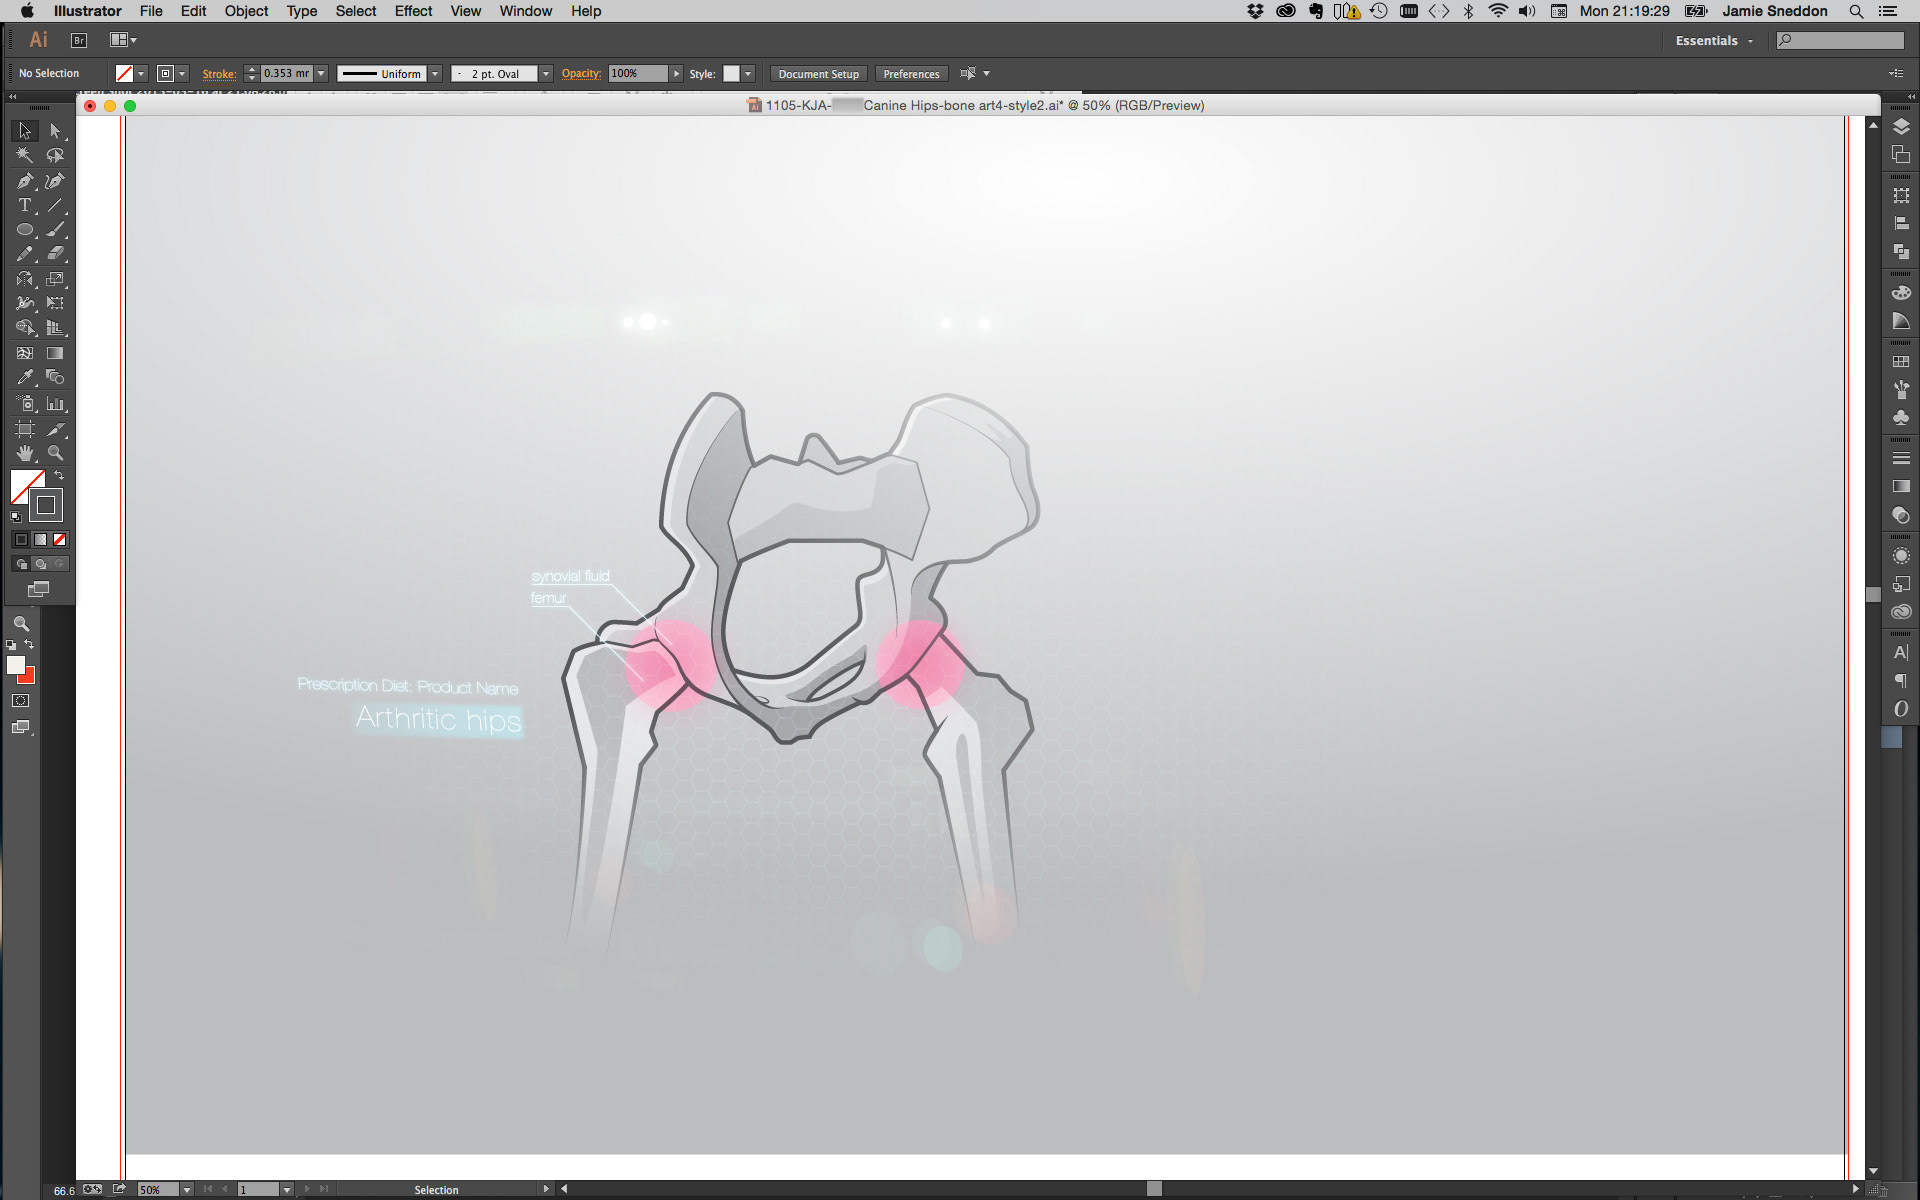
Task: Change screen mode button in toolbox
Action: (39, 589)
